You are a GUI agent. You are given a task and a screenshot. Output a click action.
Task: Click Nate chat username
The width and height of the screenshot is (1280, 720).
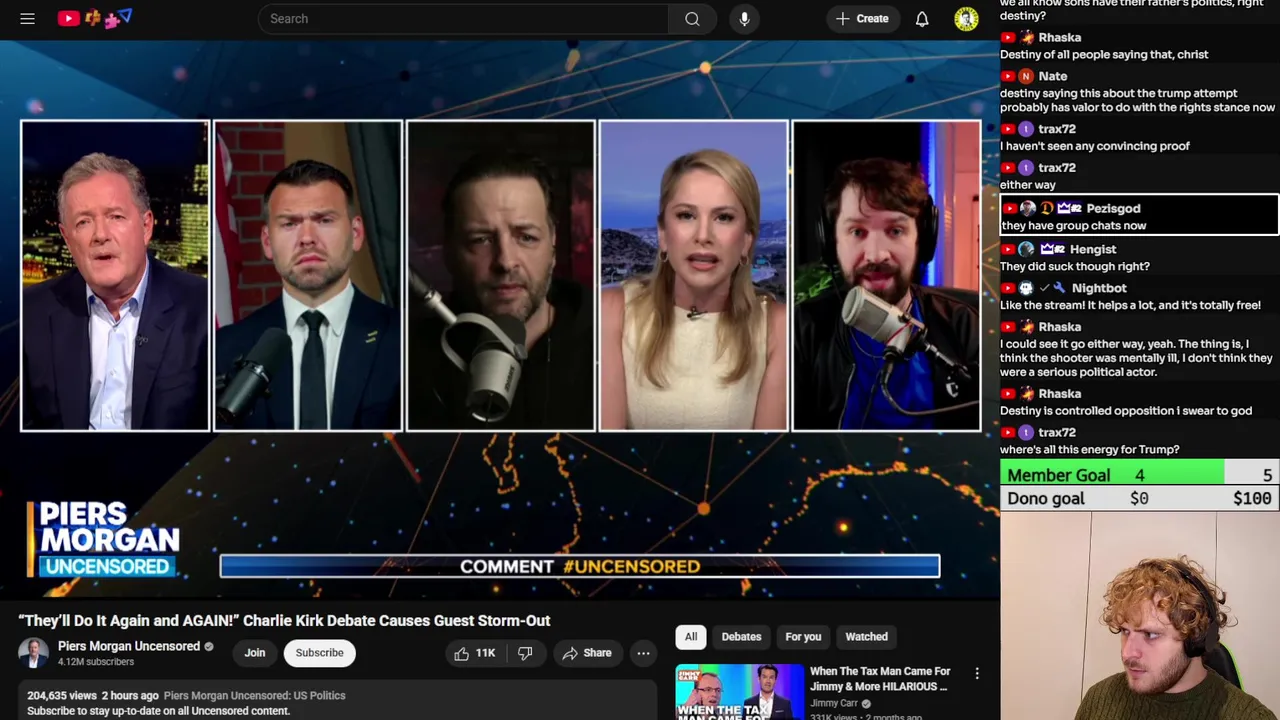point(1052,76)
